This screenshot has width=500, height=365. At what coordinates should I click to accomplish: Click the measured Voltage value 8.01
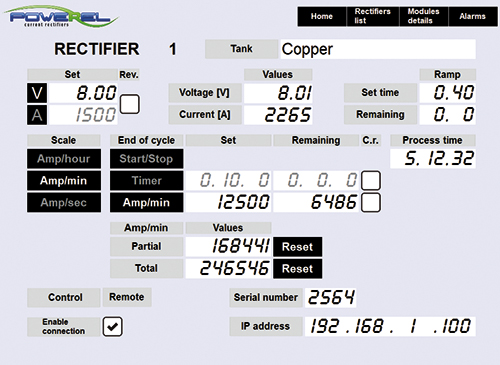click(x=278, y=93)
